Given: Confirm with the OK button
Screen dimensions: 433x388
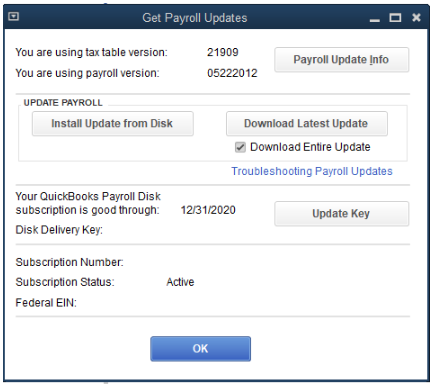Looking at the screenshot, I should 200,349.
